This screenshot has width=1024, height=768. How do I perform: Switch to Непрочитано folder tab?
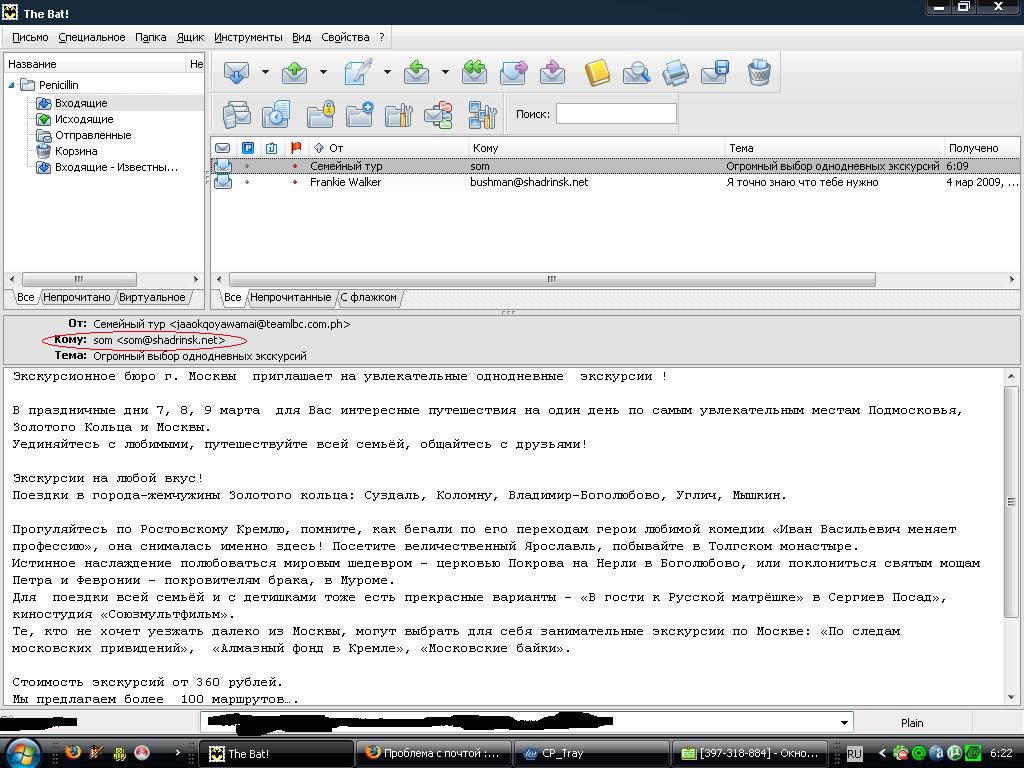pos(76,297)
